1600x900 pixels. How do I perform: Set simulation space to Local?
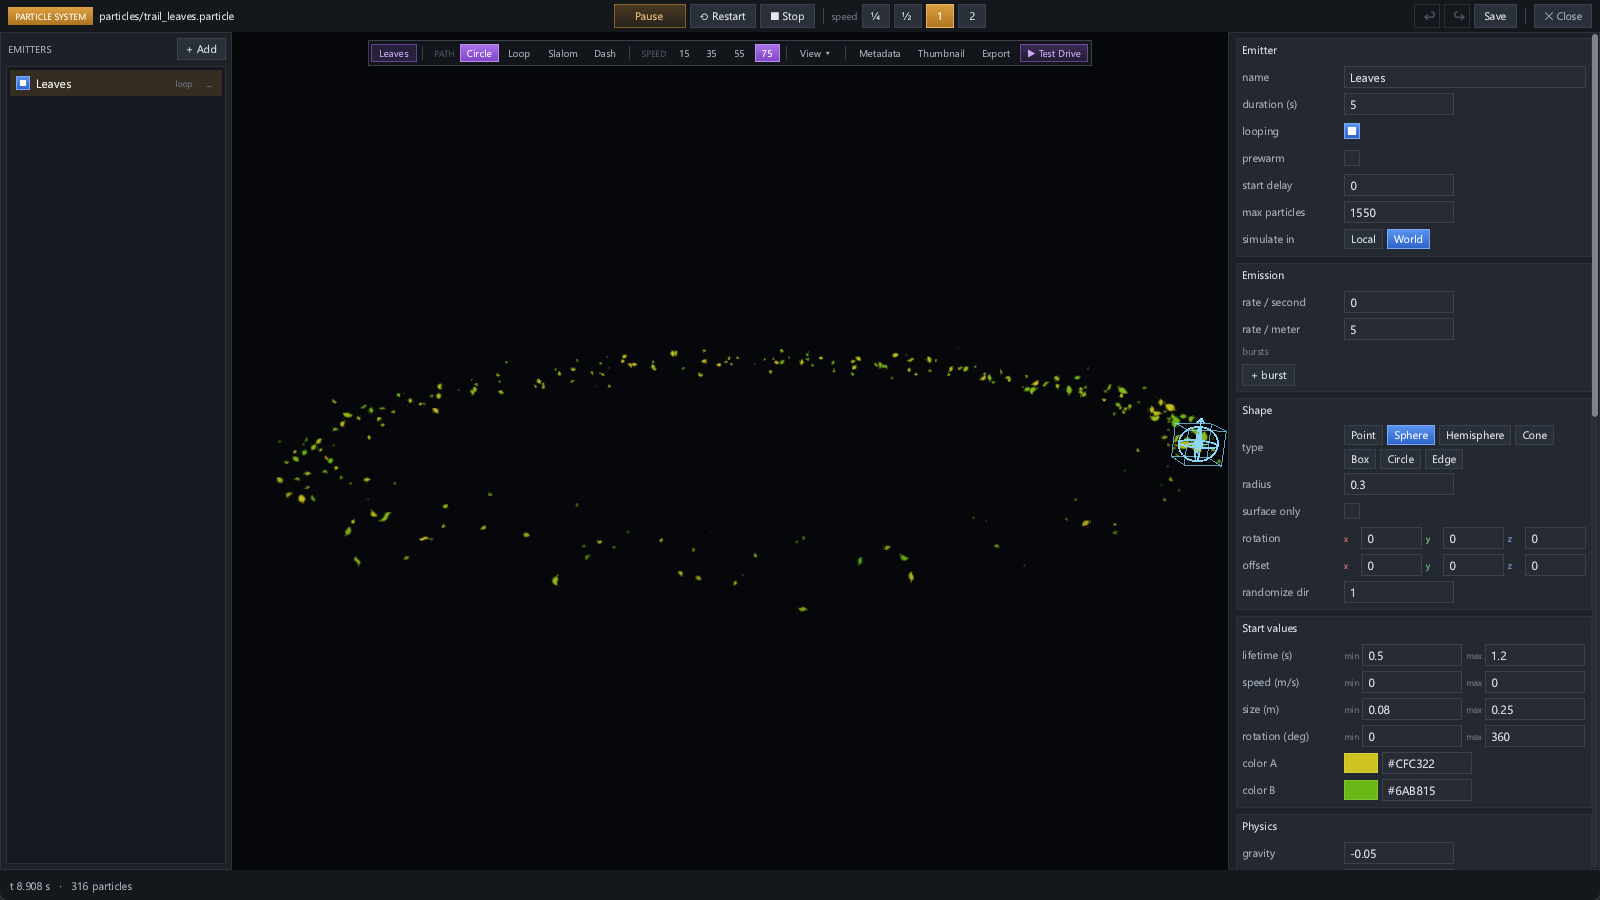point(1363,239)
